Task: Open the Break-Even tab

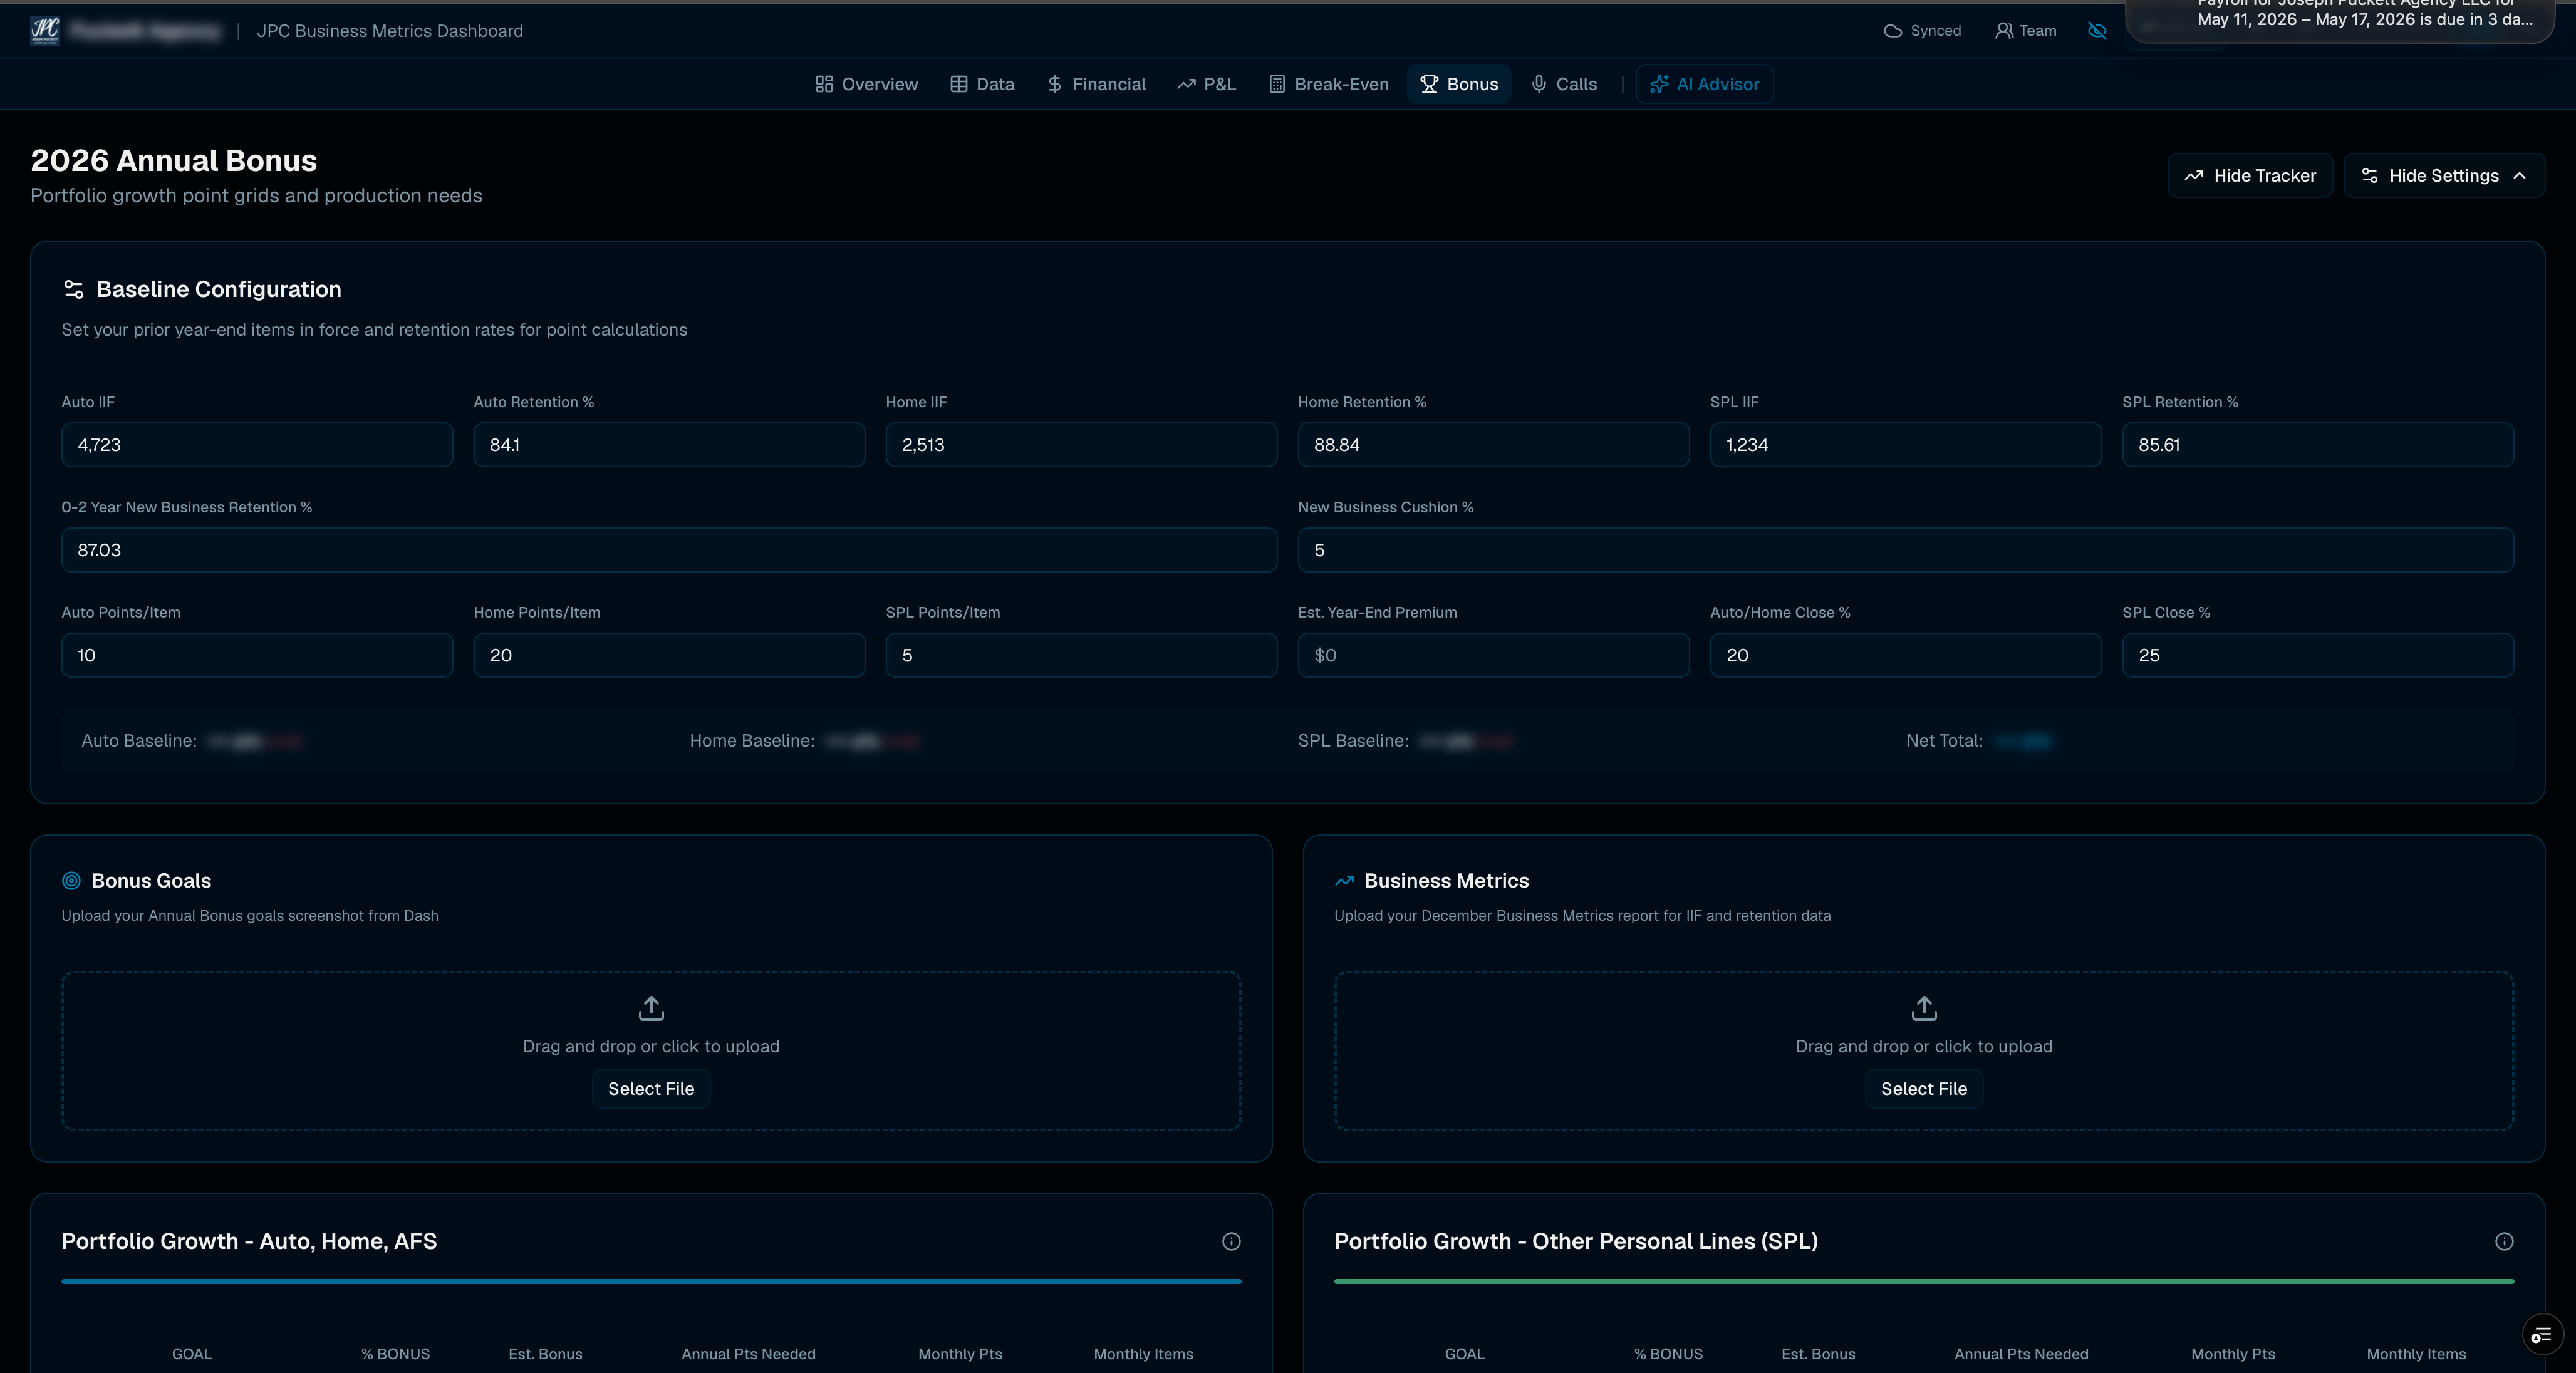Action: coord(1329,84)
